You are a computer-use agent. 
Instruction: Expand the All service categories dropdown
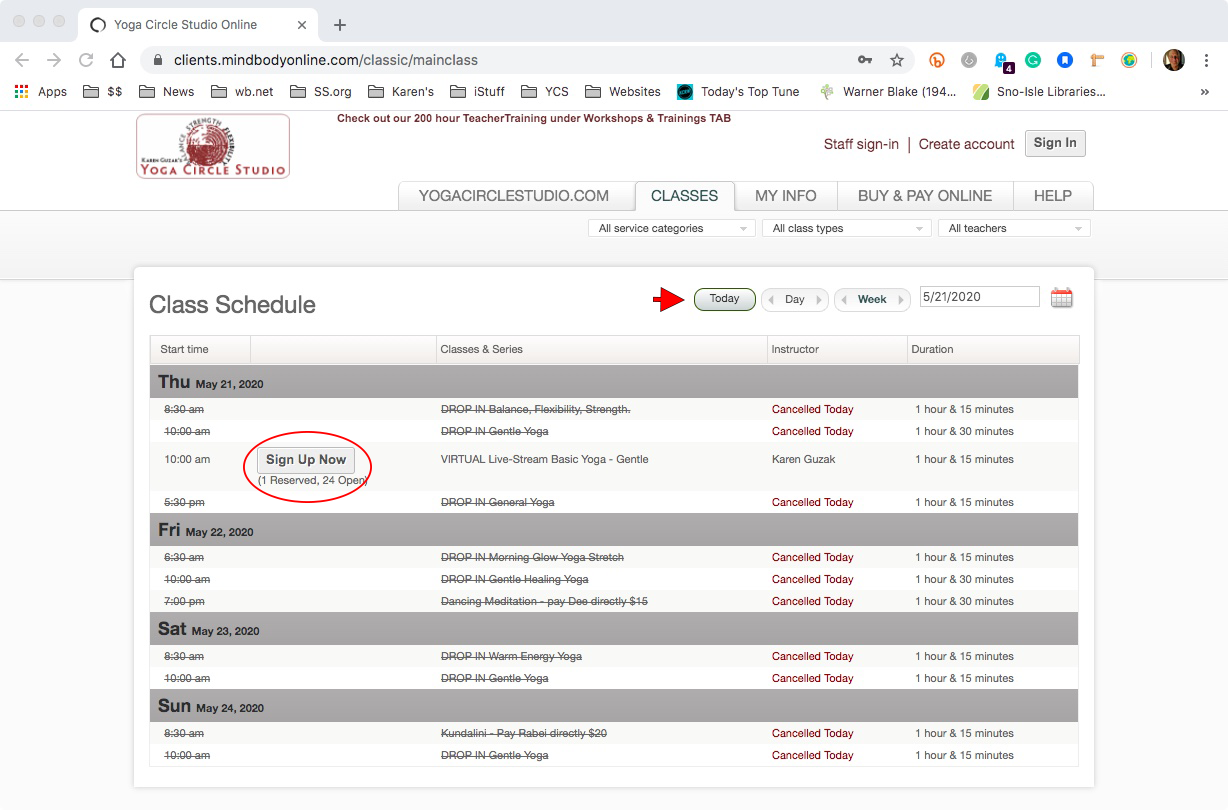coord(671,229)
